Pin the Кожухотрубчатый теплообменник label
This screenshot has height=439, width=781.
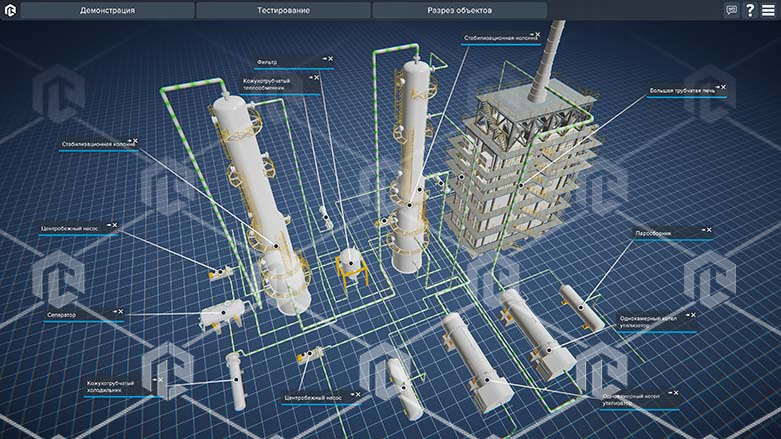coord(310,77)
